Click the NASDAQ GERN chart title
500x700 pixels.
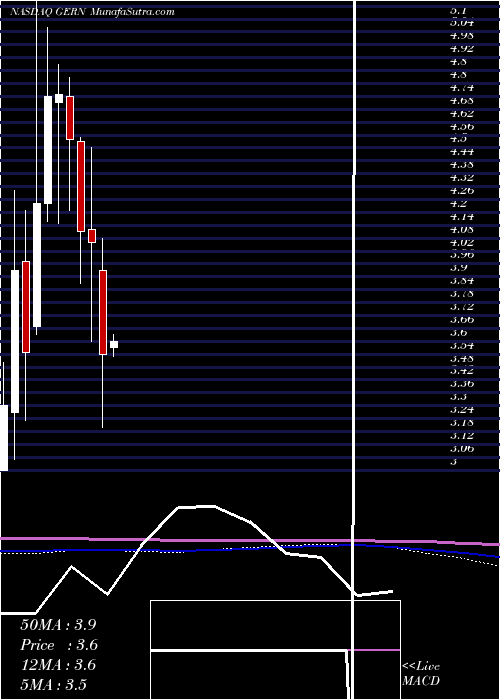[92, 12]
